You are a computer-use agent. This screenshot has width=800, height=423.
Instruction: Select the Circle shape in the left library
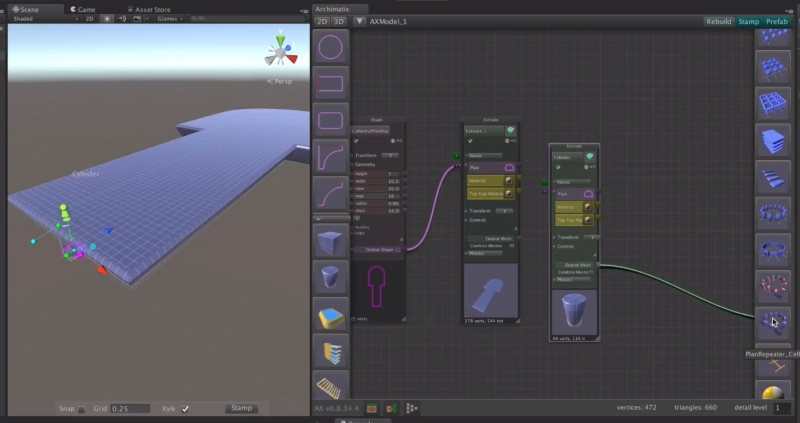click(331, 47)
